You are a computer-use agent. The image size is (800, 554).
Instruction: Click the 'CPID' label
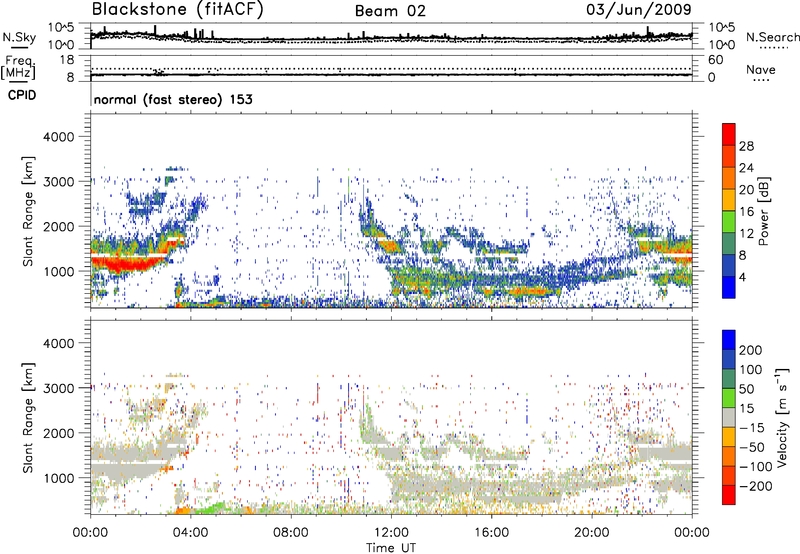point(22,95)
